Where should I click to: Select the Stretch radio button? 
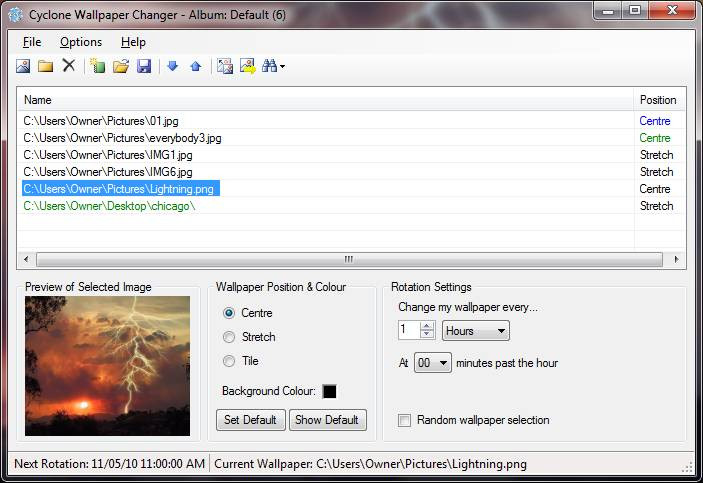tap(229, 337)
